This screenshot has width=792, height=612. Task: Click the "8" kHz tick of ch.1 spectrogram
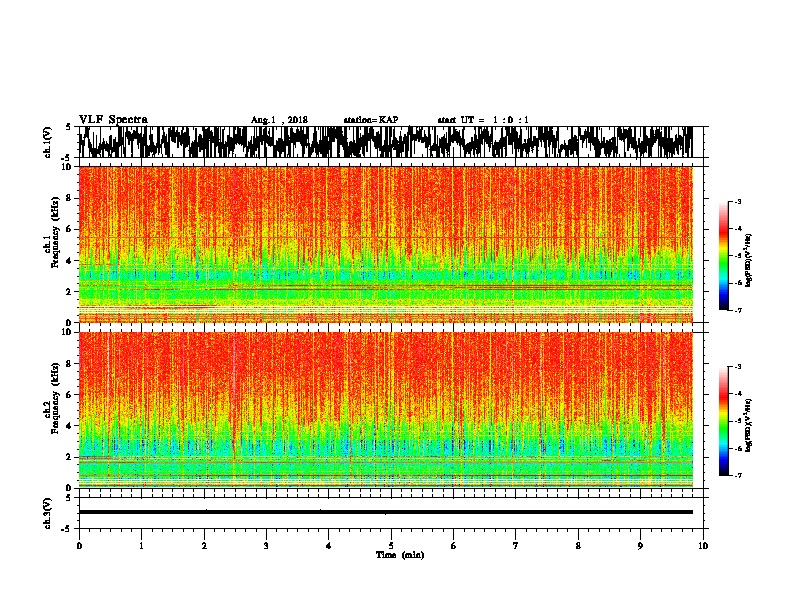coord(70,198)
